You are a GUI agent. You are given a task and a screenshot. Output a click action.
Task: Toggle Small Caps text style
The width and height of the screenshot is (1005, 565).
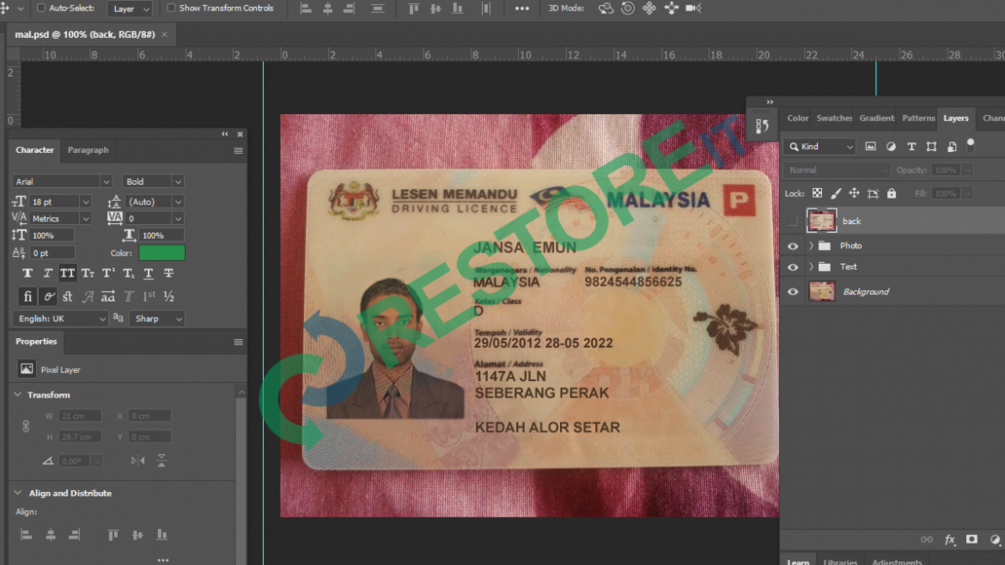88,273
